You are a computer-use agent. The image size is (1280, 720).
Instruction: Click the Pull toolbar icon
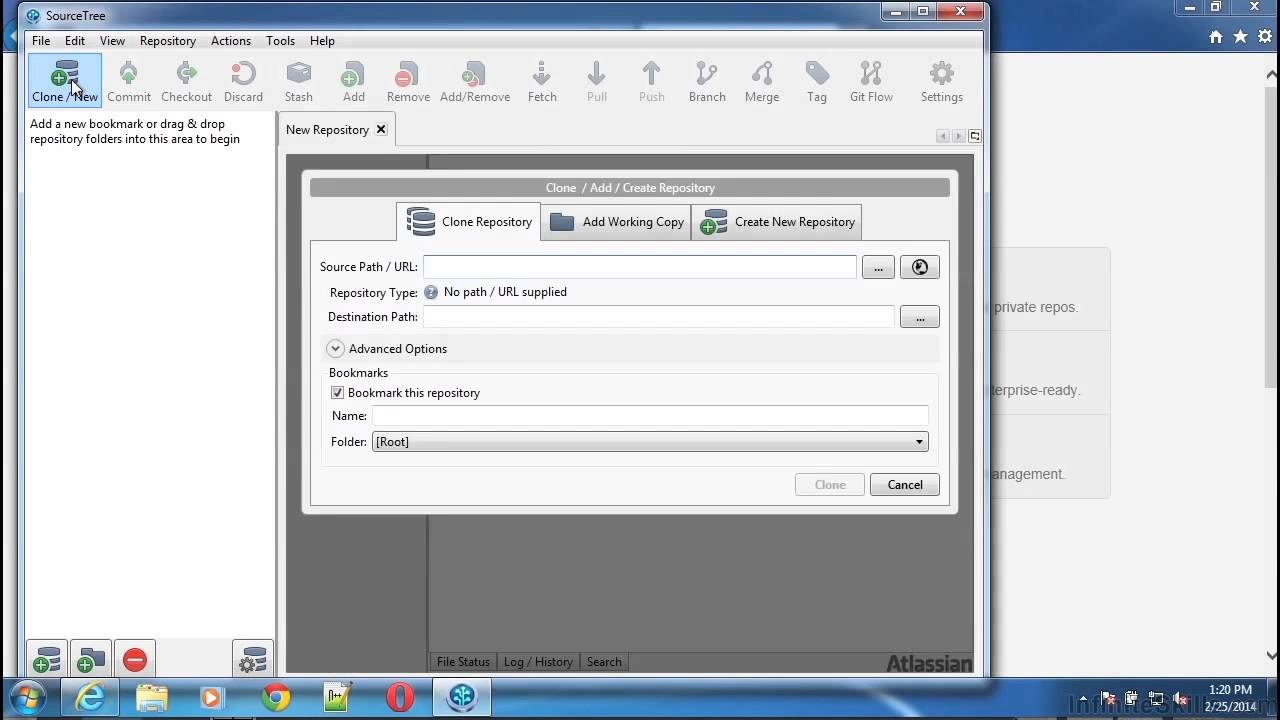[597, 81]
